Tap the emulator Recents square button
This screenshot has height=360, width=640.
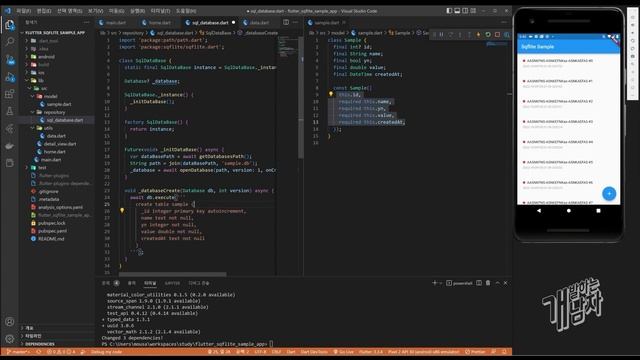tap(598, 211)
